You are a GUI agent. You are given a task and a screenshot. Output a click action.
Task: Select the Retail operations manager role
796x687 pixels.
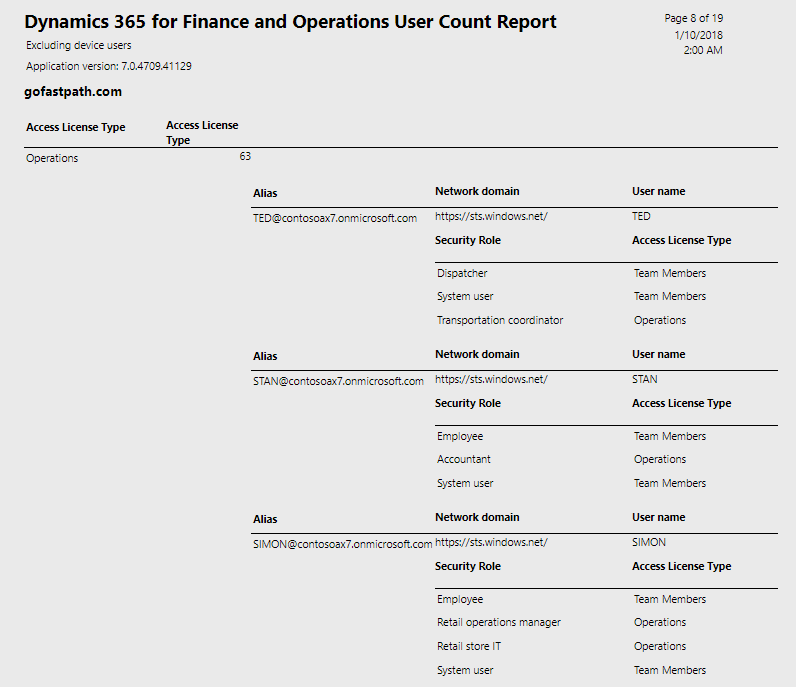pyautogui.click(x=499, y=623)
